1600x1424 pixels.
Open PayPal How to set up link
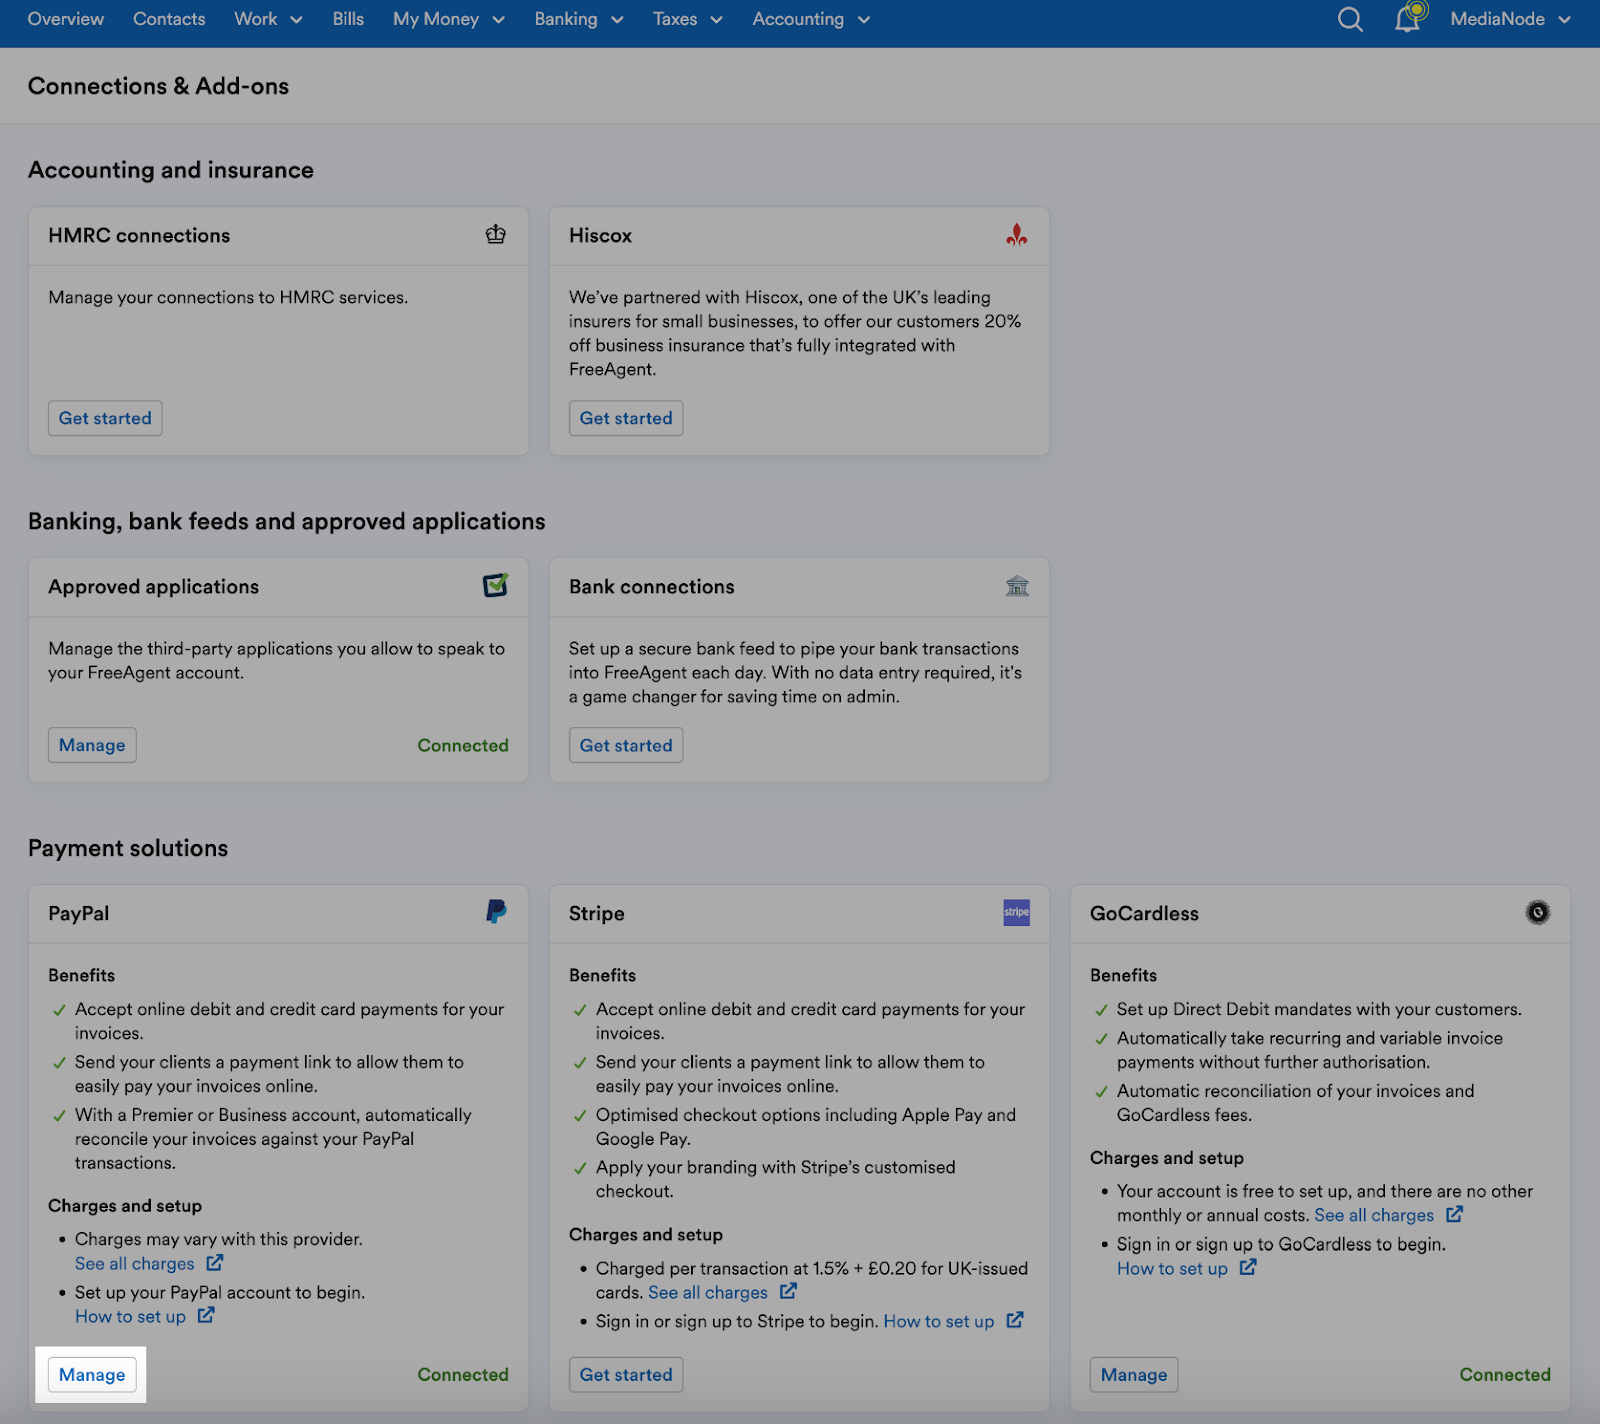click(130, 1316)
